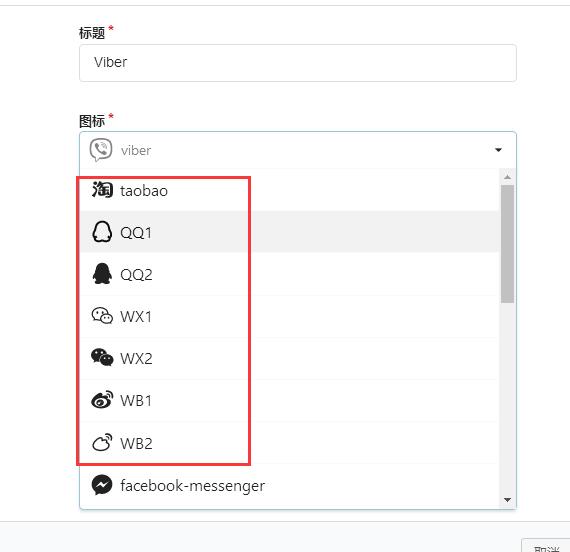
Task: Click the viber phone icon in selector
Action: coord(101,149)
